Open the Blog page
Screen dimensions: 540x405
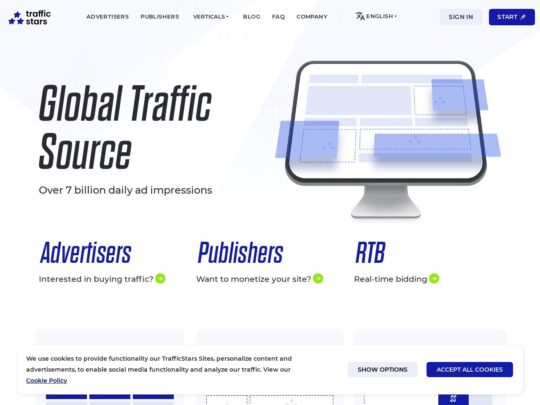[251, 17]
